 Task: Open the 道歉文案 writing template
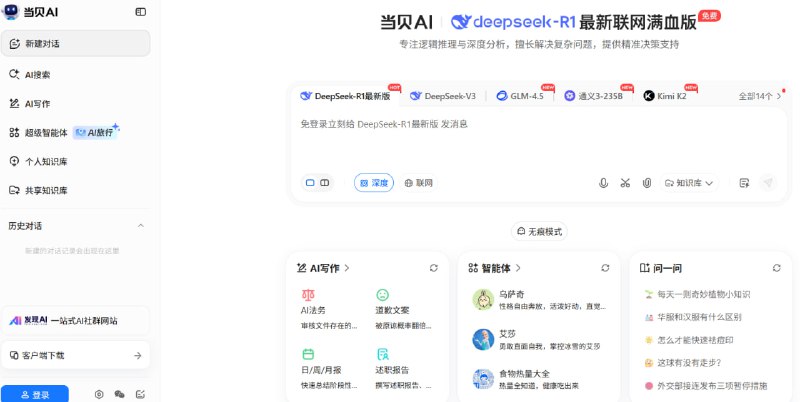[x=405, y=310]
